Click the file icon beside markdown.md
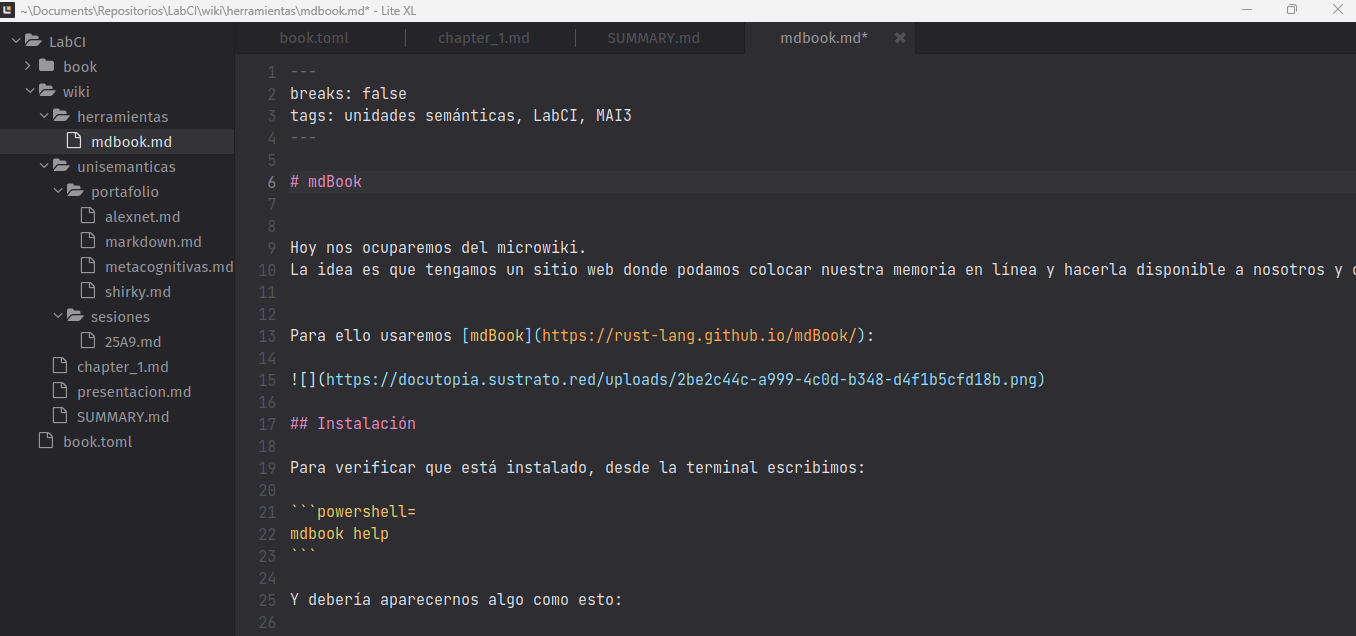 click(87, 241)
